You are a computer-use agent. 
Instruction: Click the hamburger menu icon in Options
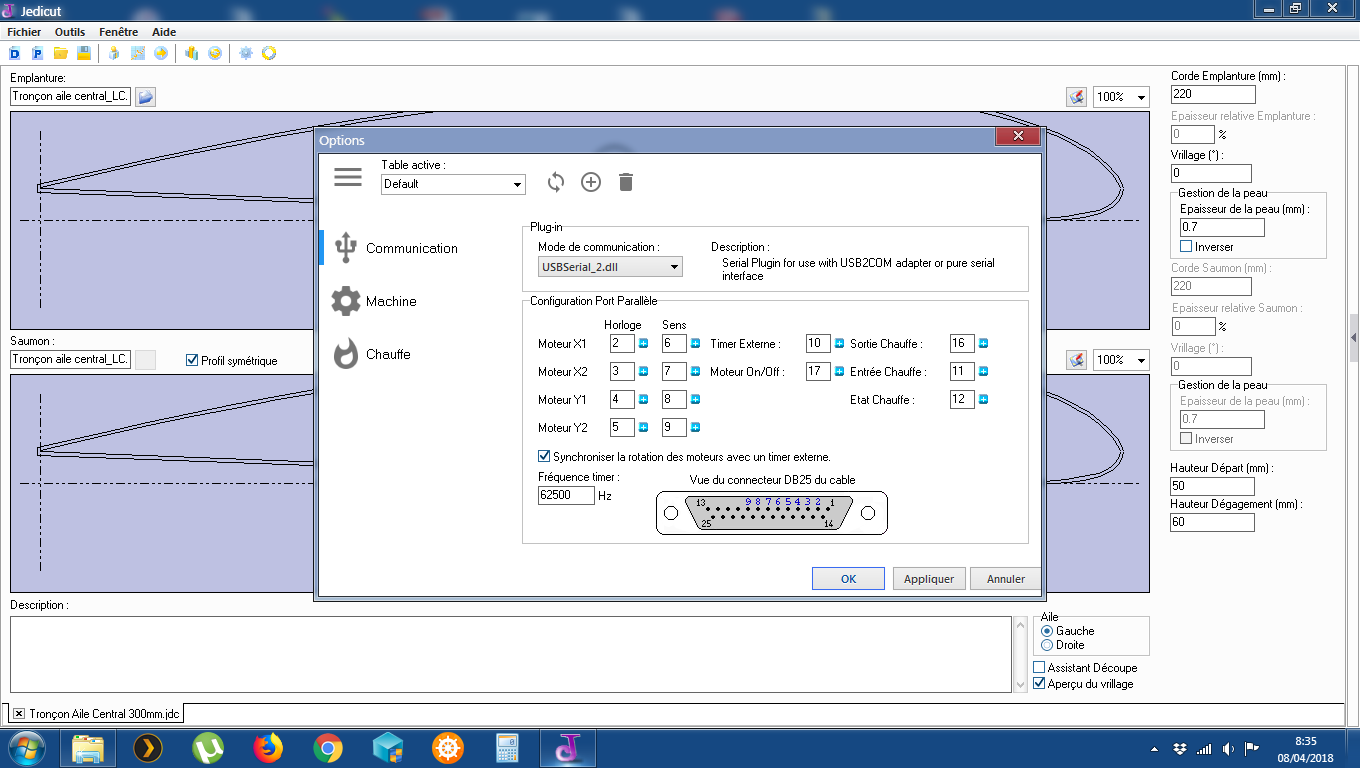348,177
